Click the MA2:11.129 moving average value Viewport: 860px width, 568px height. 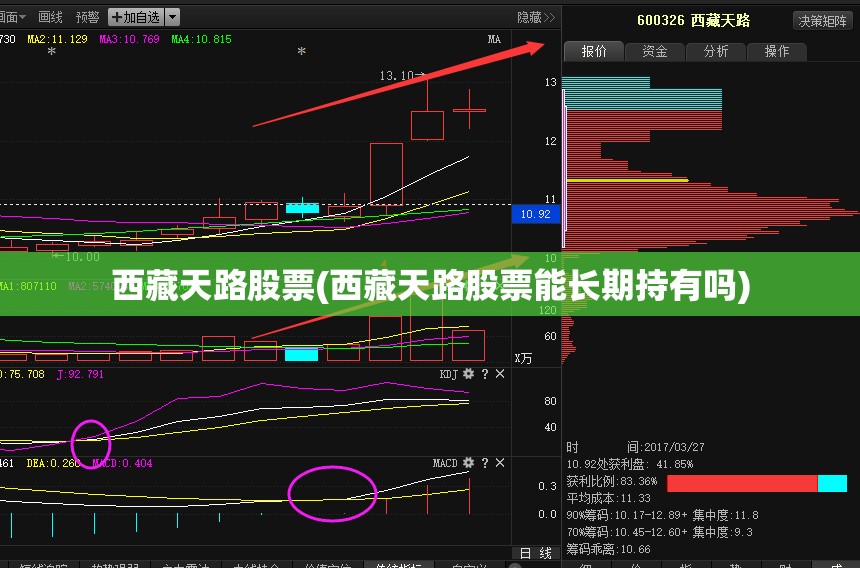tap(58, 39)
